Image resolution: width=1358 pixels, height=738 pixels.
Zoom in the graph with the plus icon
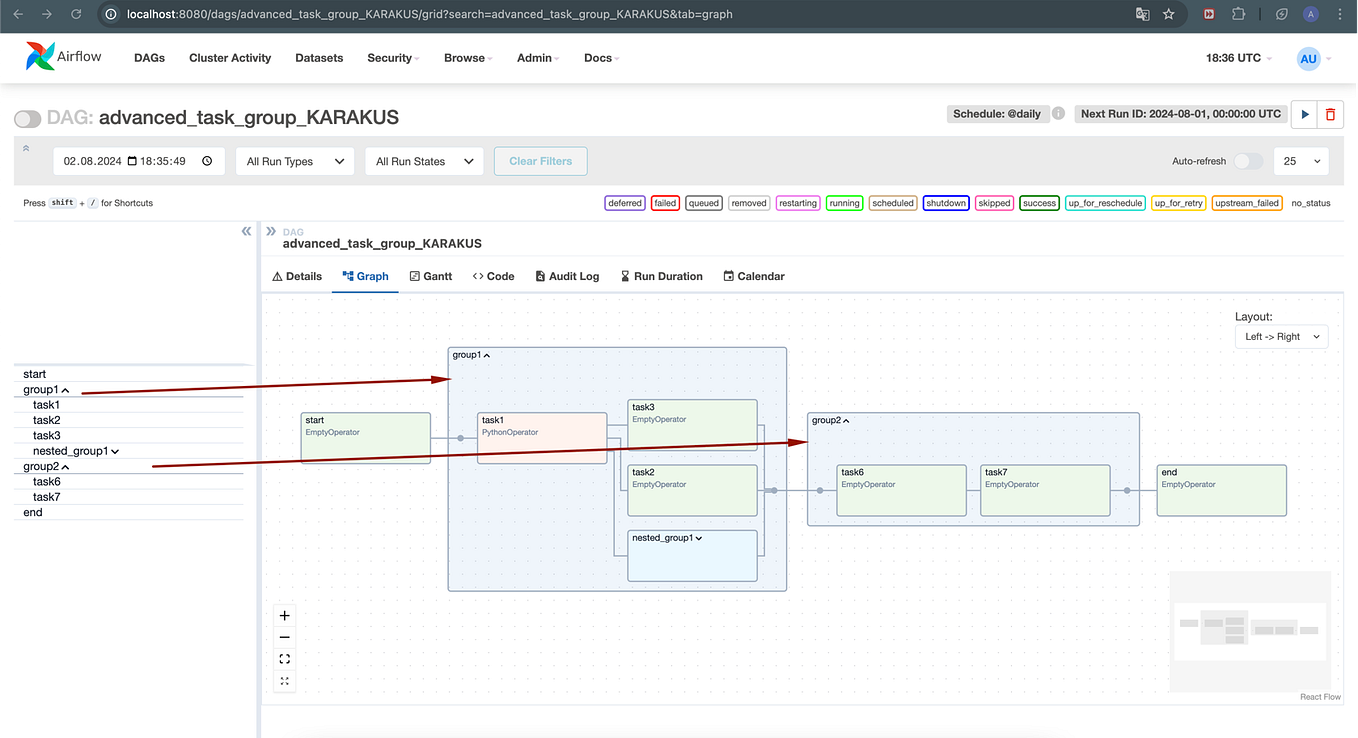point(285,616)
